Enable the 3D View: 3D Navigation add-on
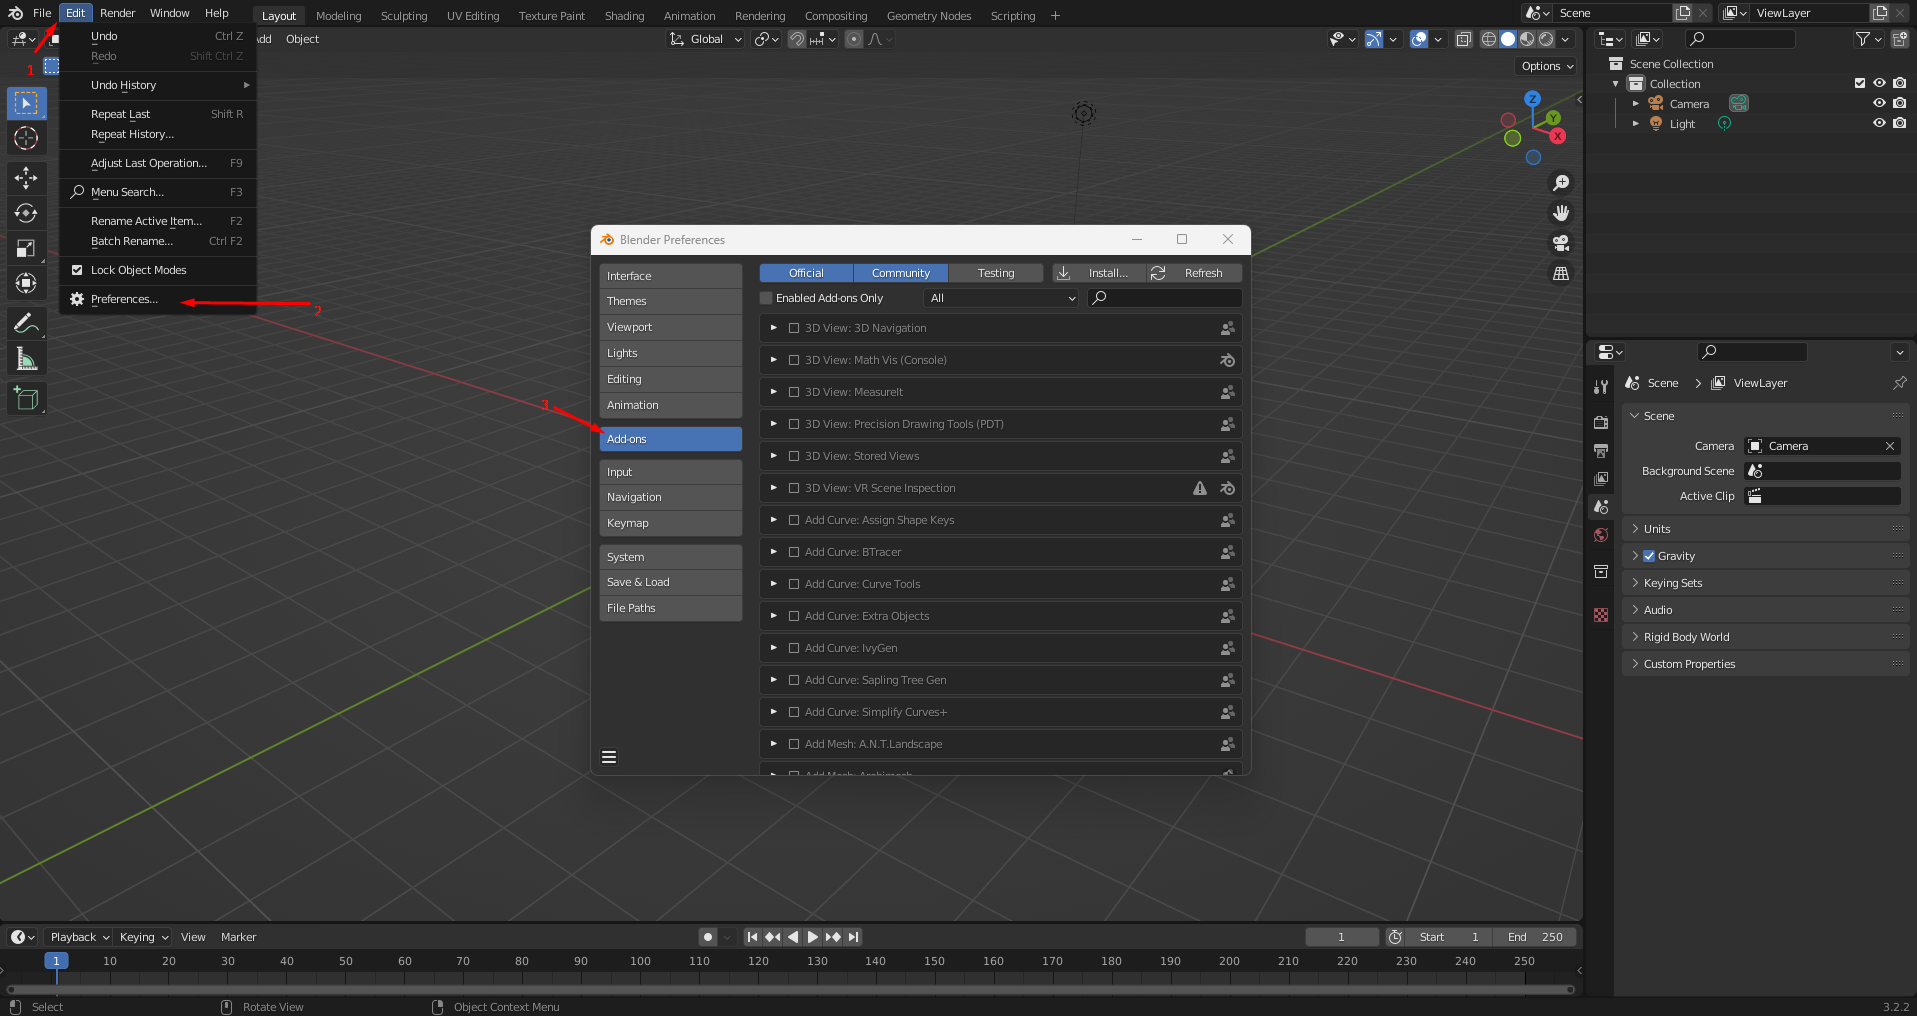 point(794,328)
